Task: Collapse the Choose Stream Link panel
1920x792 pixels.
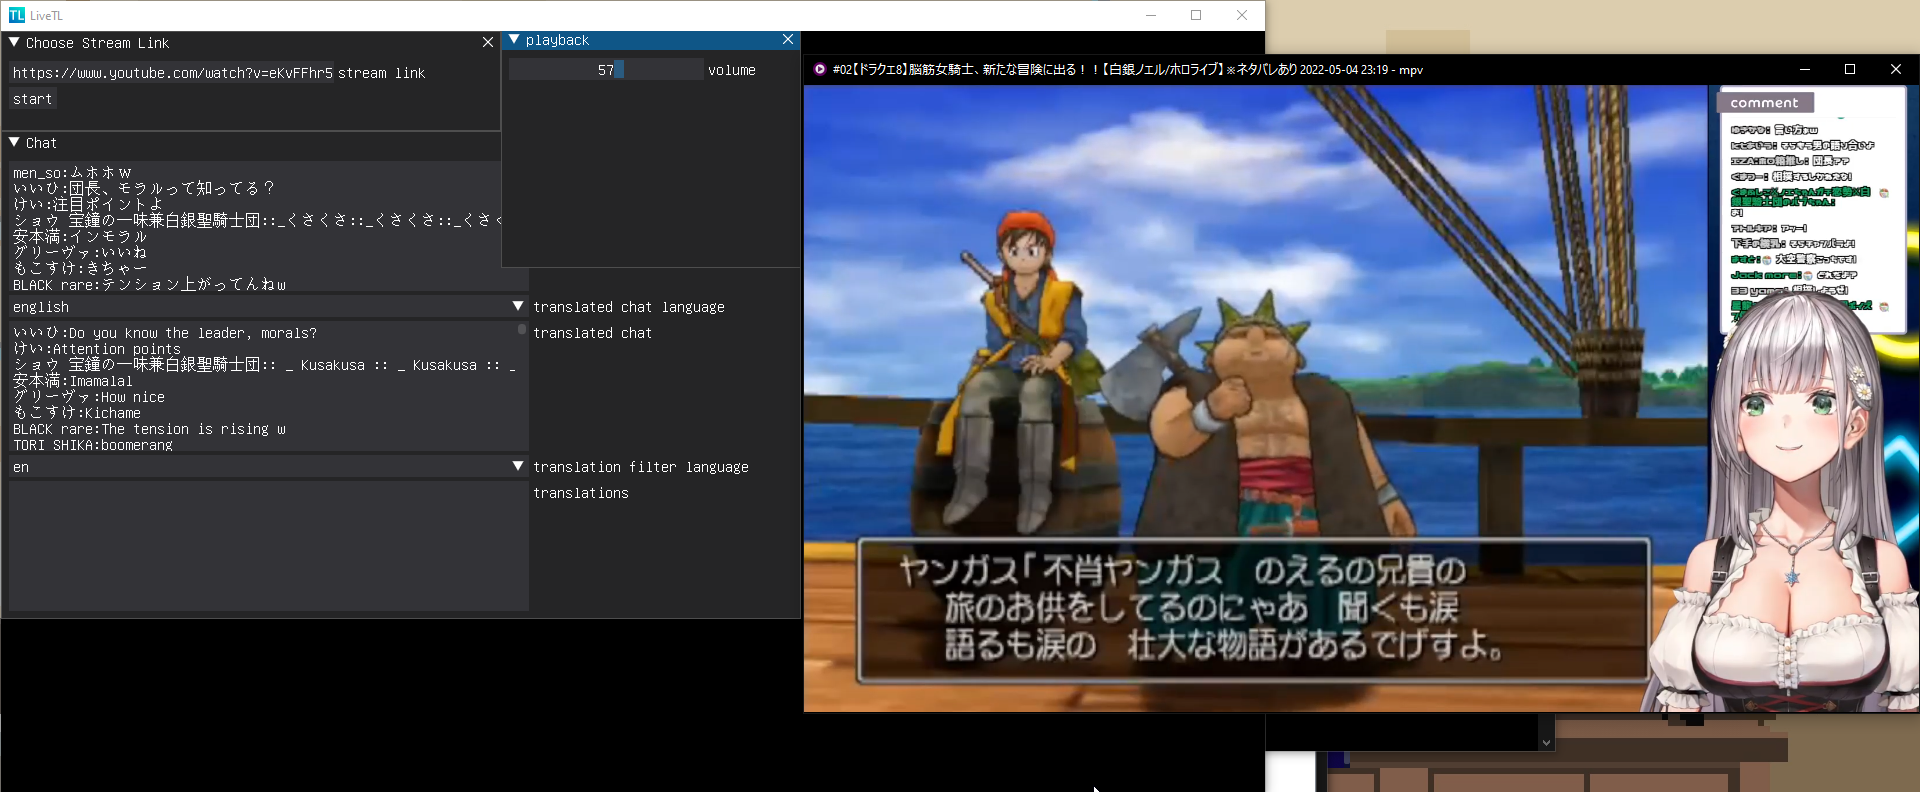Action: [x=14, y=43]
